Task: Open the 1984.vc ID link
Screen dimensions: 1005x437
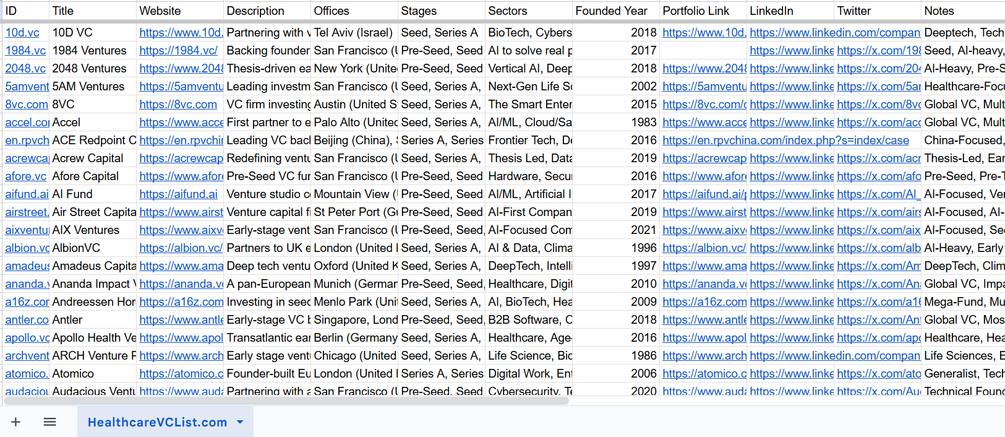Action: coord(26,51)
